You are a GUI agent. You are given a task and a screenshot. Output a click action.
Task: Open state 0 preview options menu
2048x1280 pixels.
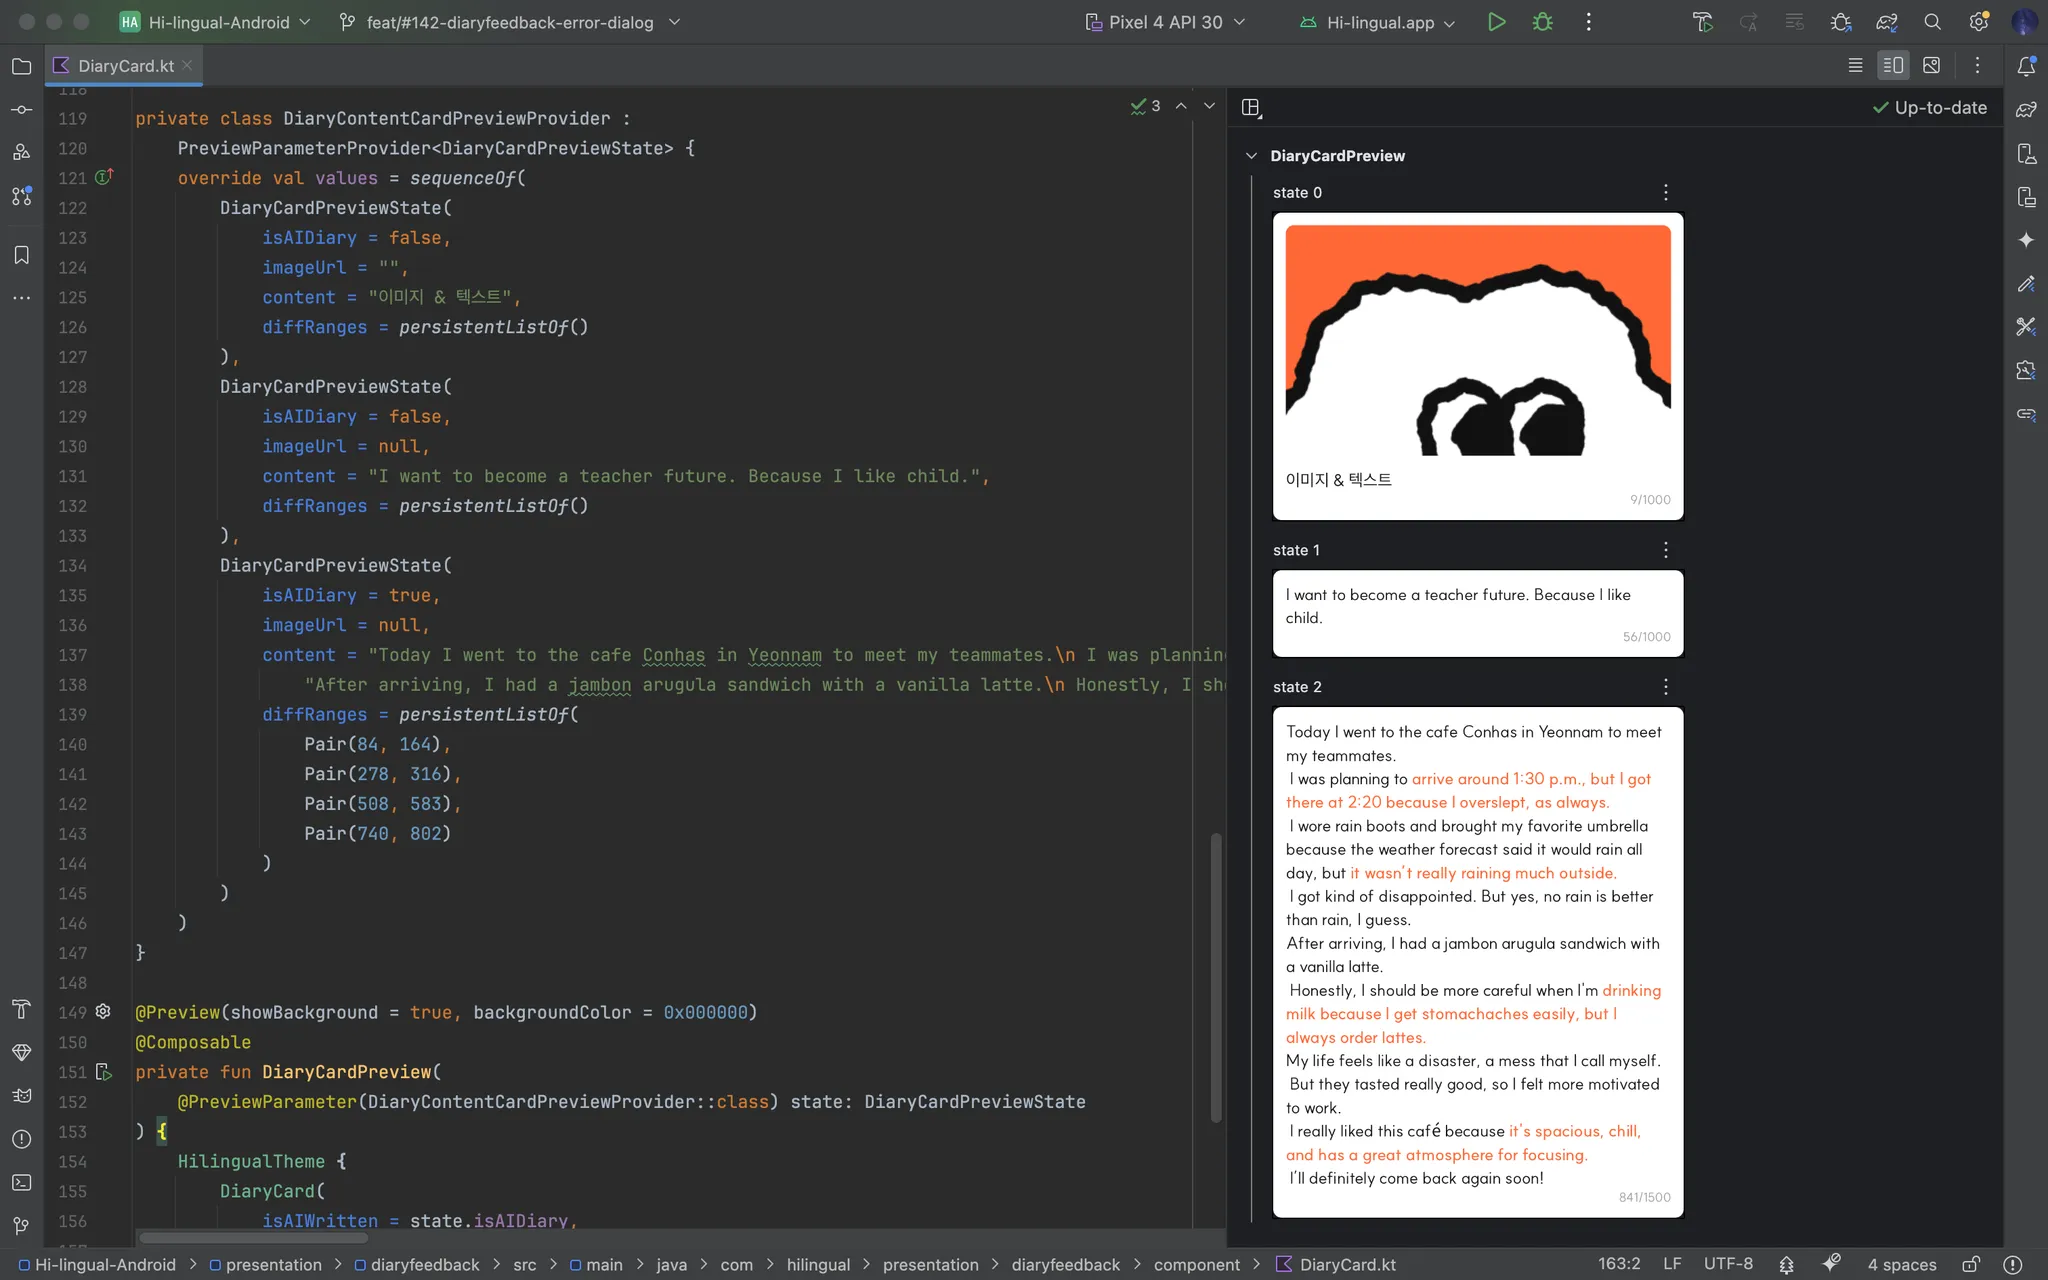(1665, 192)
